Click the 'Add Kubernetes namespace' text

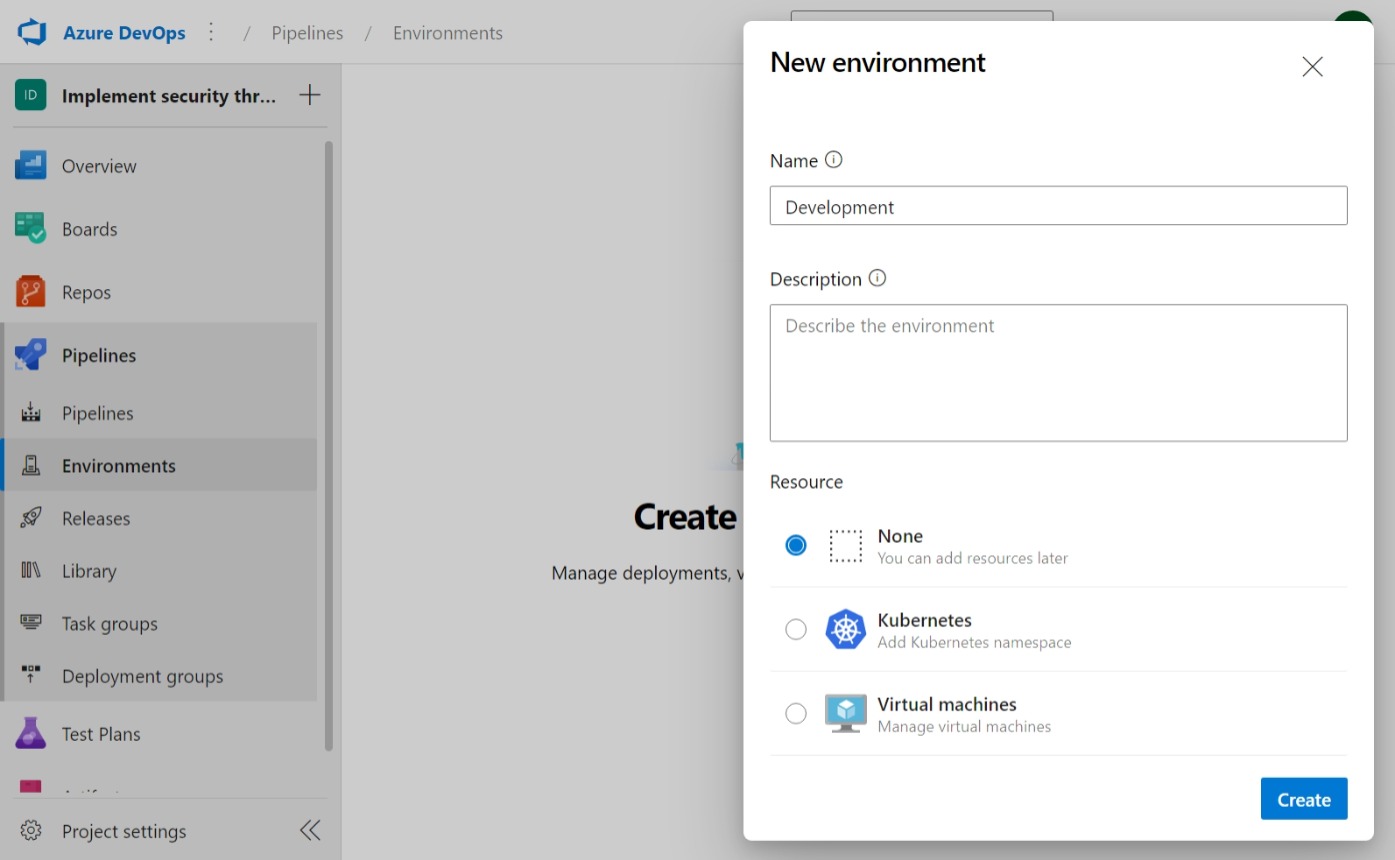[x=974, y=642]
